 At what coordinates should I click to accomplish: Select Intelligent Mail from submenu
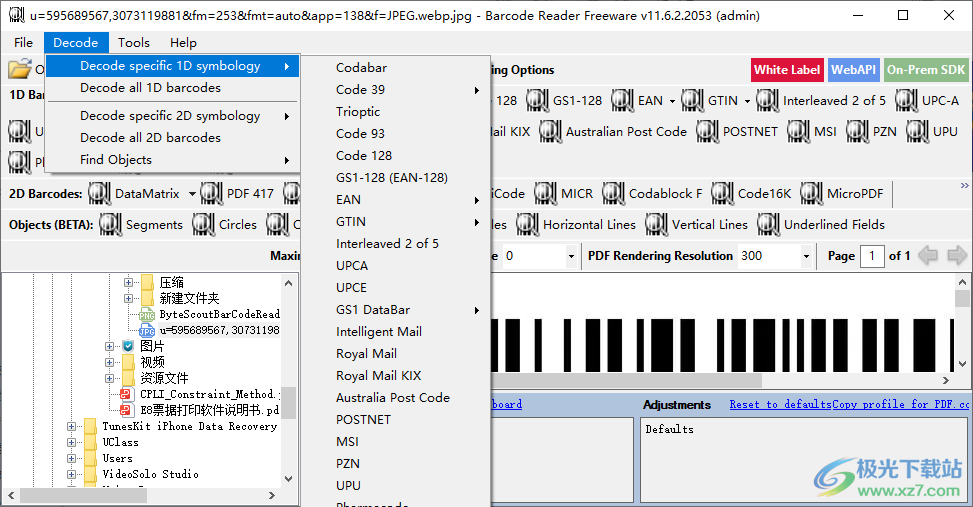(396, 332)
